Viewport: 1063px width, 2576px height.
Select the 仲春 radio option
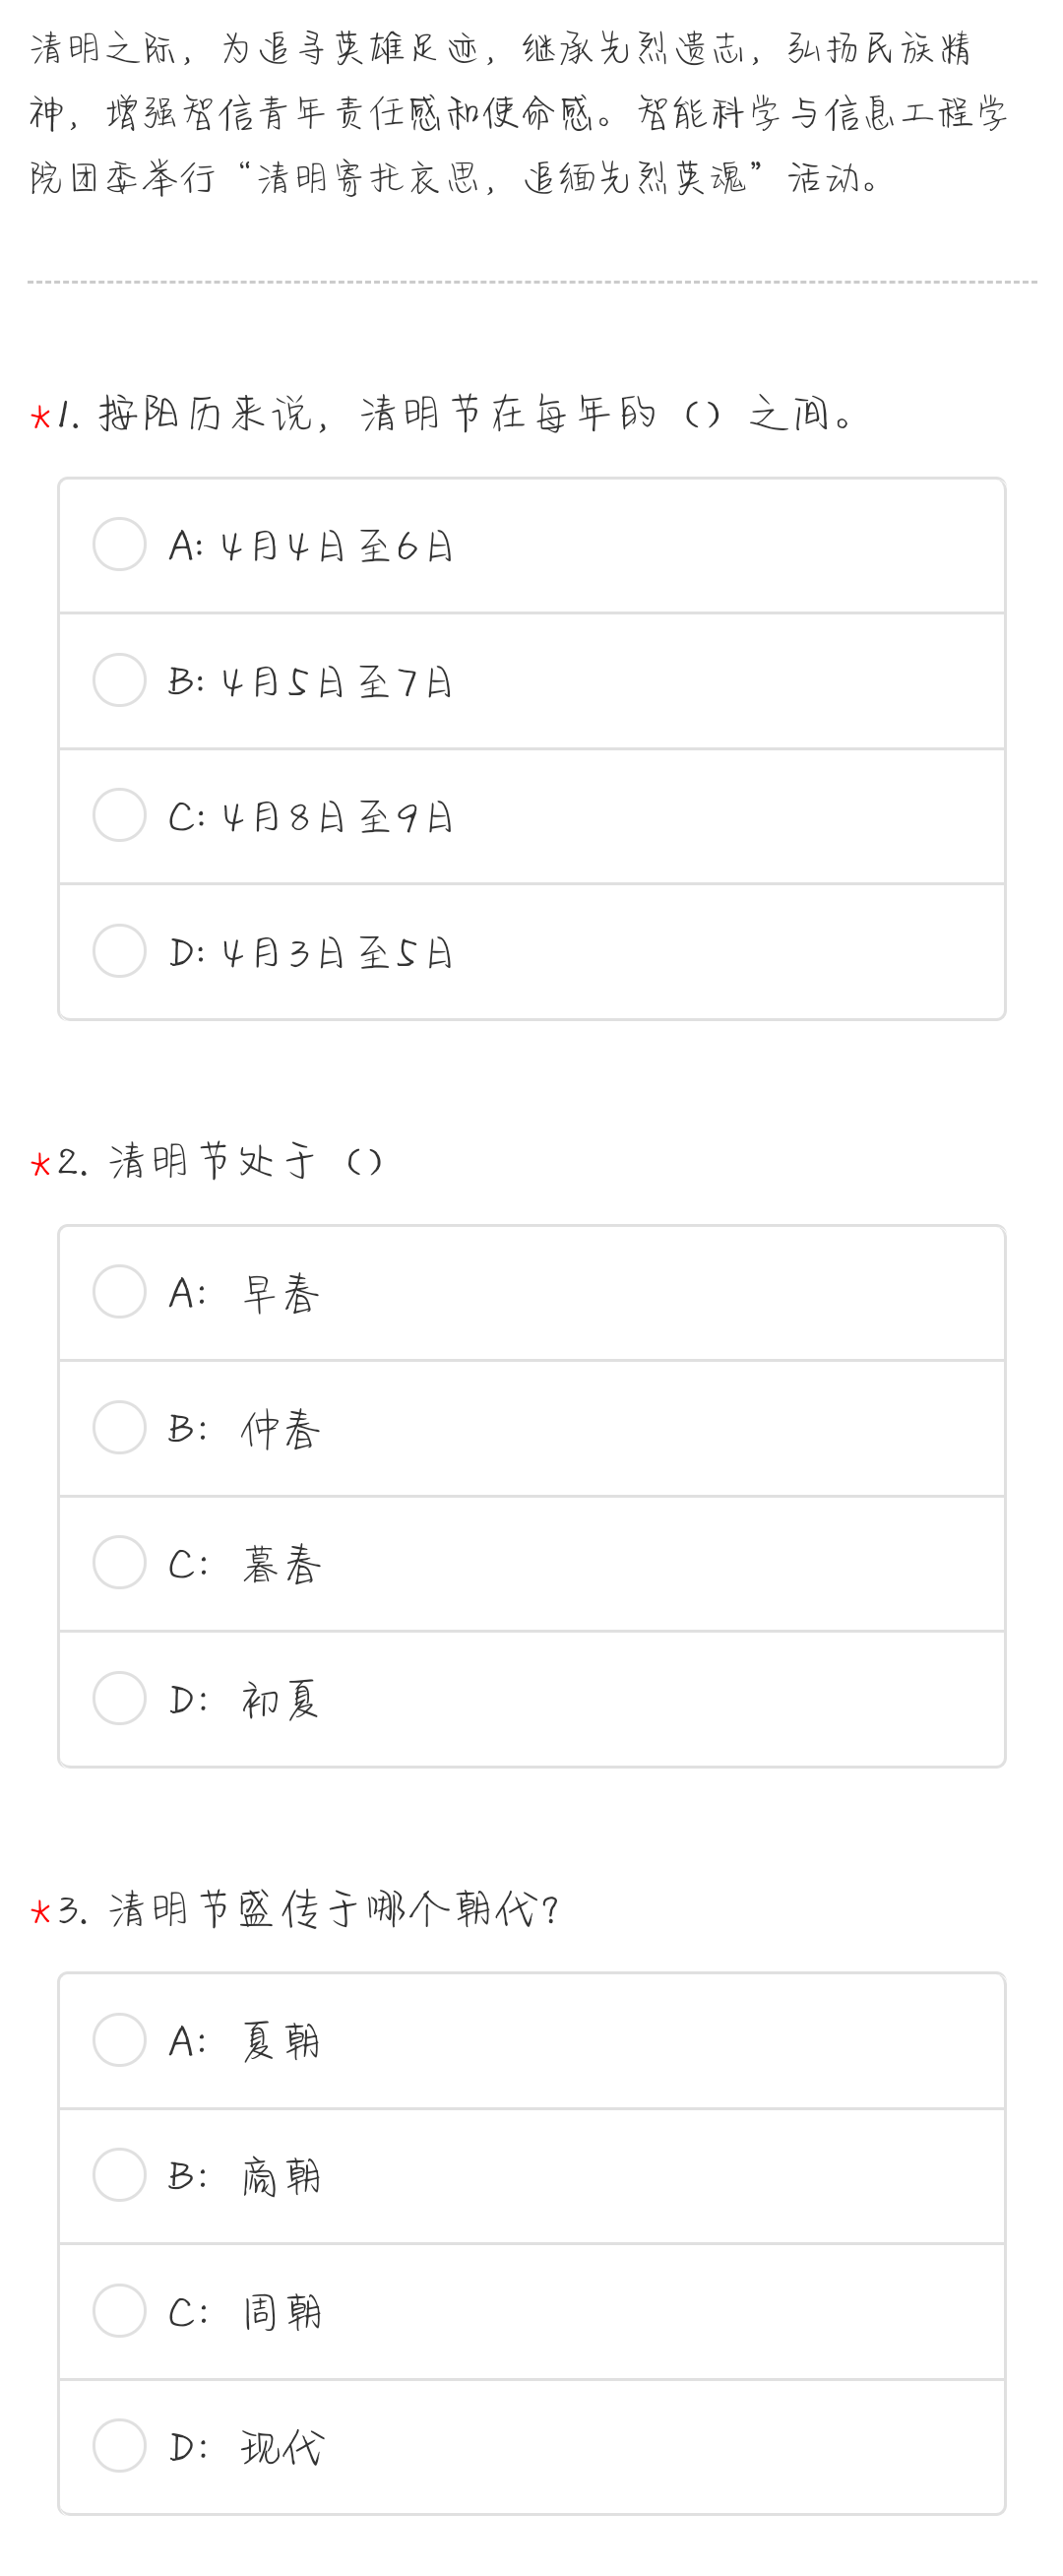(120, 1427)
